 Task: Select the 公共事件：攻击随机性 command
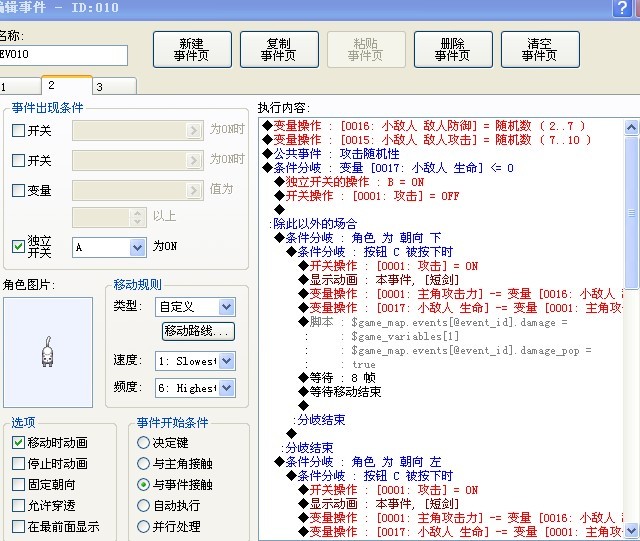[x=331, y=154]
